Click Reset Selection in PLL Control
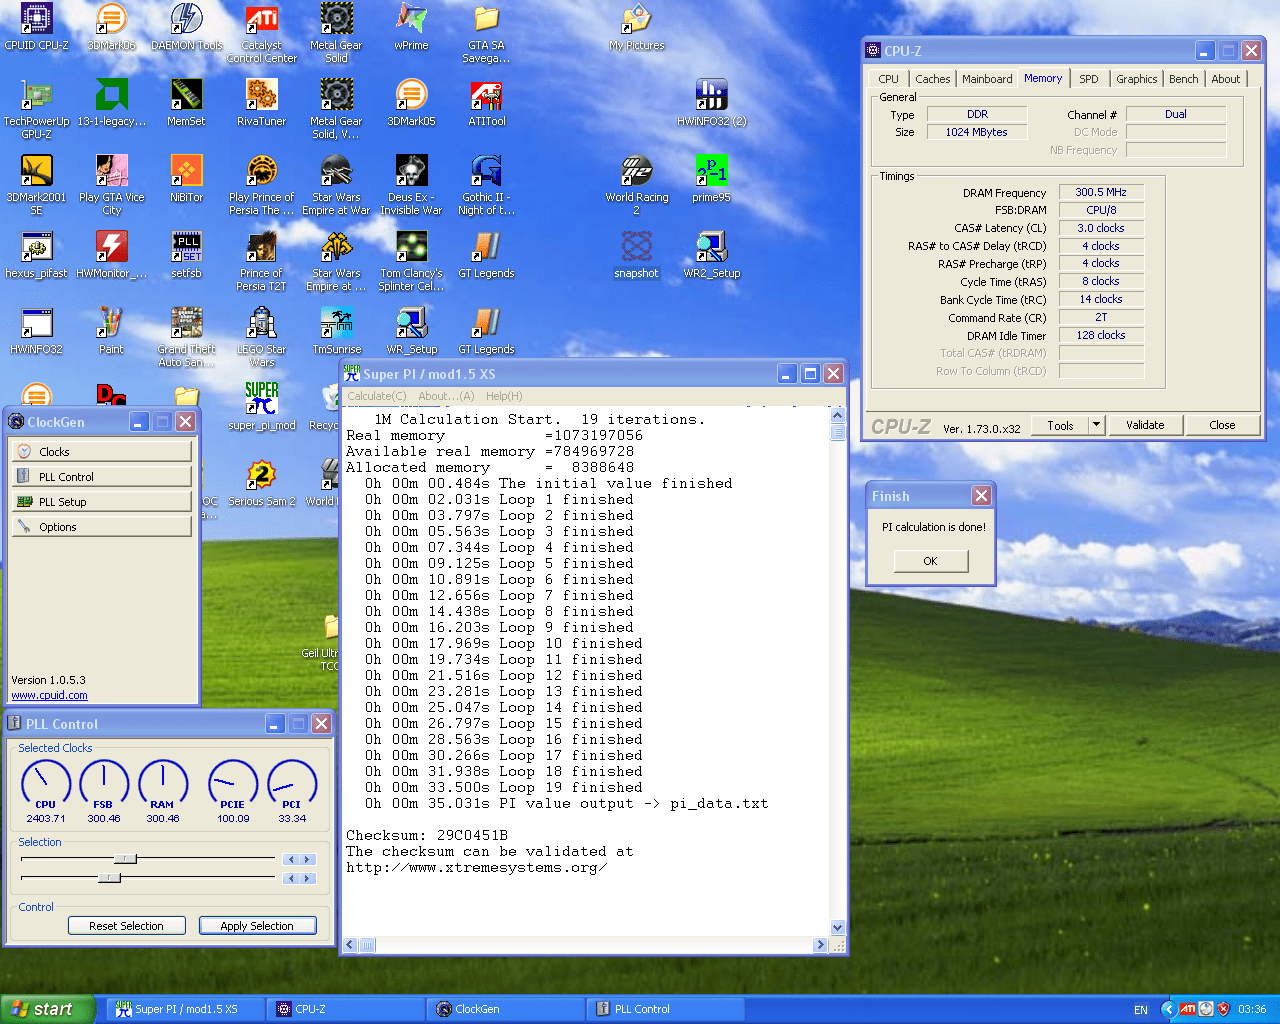The width and height of the screenshot is (1280, 1024). 126,926
